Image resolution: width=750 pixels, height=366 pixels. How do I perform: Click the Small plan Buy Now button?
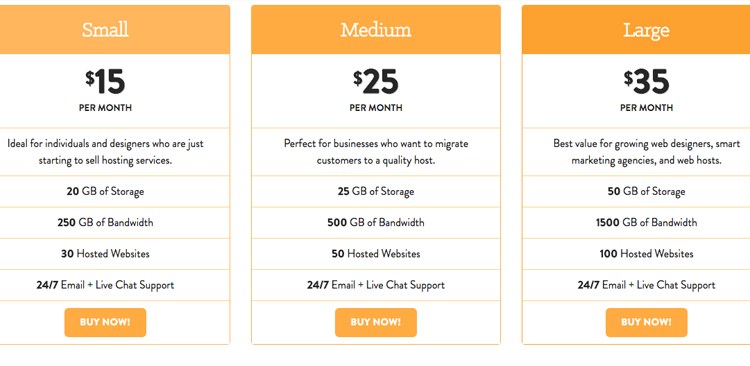coord(105,322)
